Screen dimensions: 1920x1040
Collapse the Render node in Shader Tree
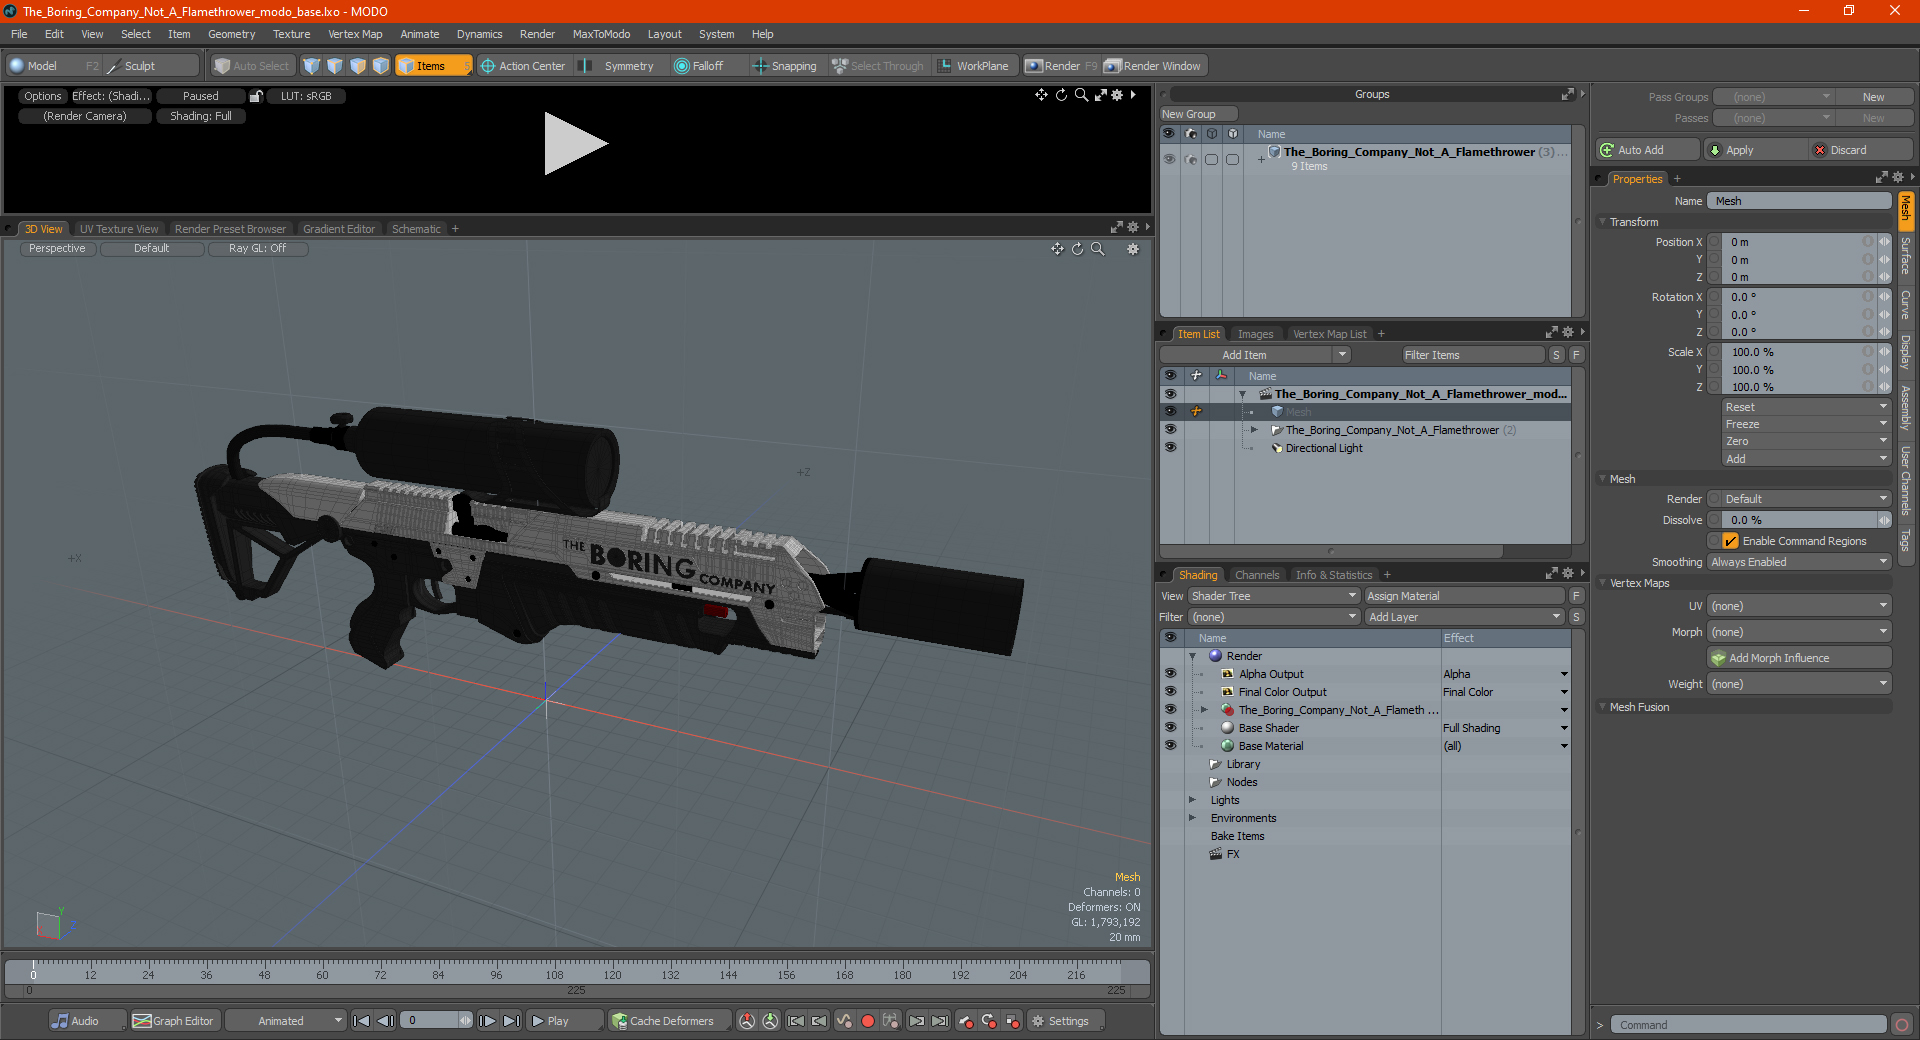[x=1193, y=656]
